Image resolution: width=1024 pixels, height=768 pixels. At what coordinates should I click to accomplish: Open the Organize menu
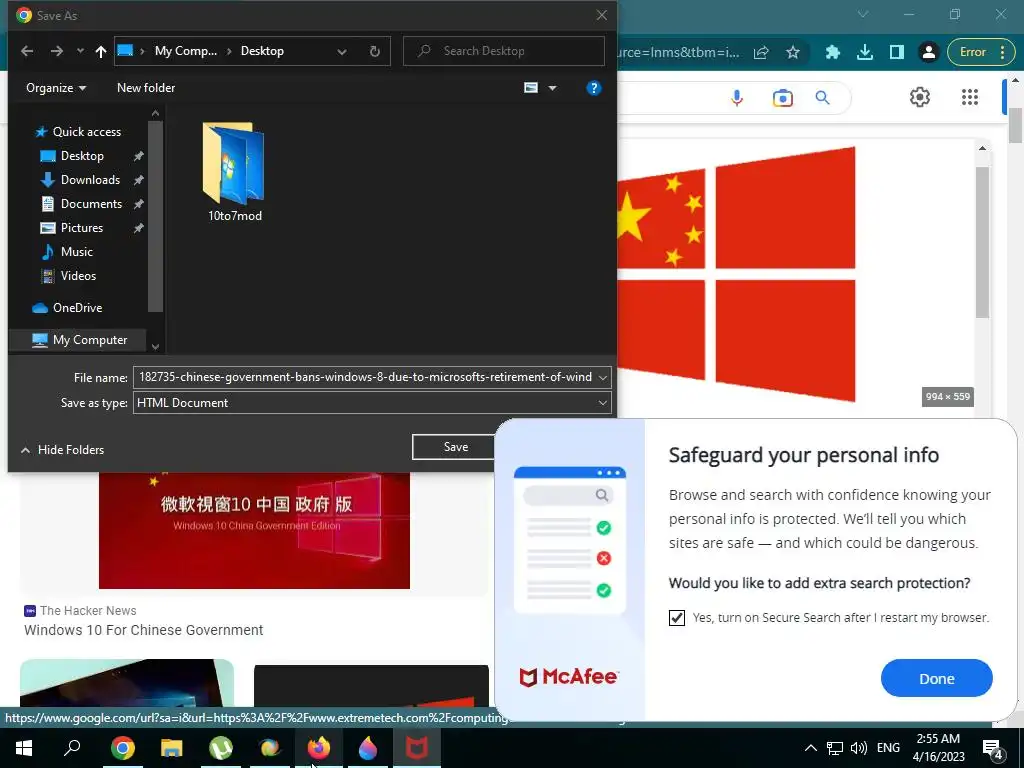[x=56, y=88]
